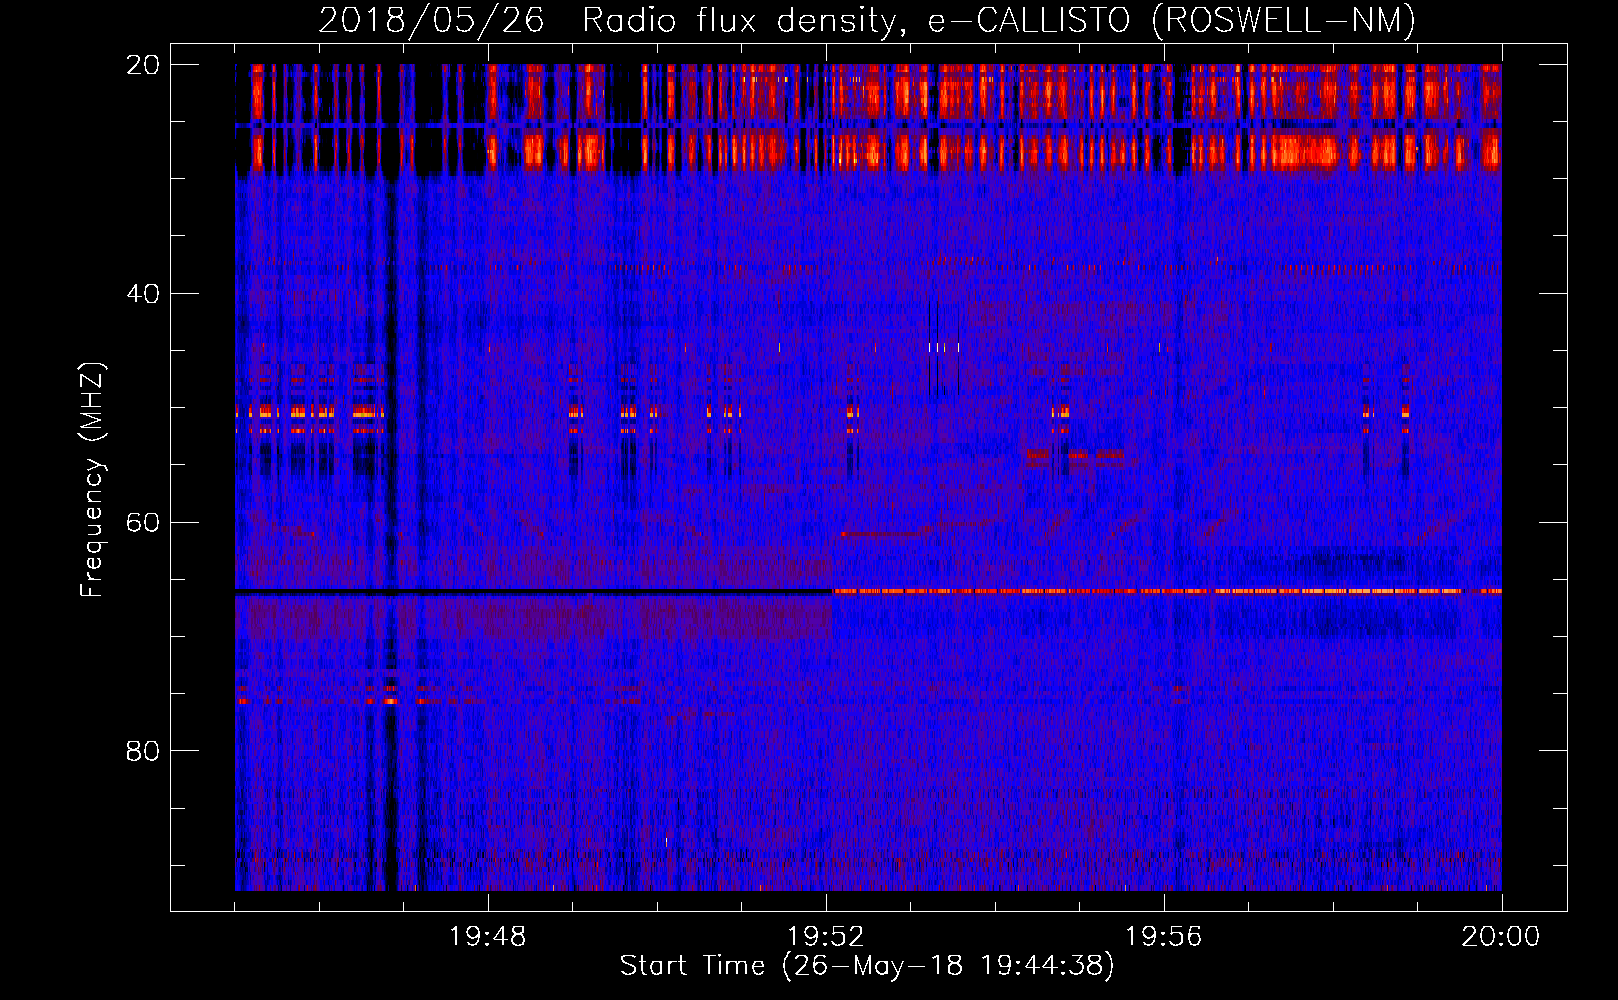Viewport: 1618px width, 1000px height.
Task: Click the '80' frequency tick label
Action: coord(143,751)
